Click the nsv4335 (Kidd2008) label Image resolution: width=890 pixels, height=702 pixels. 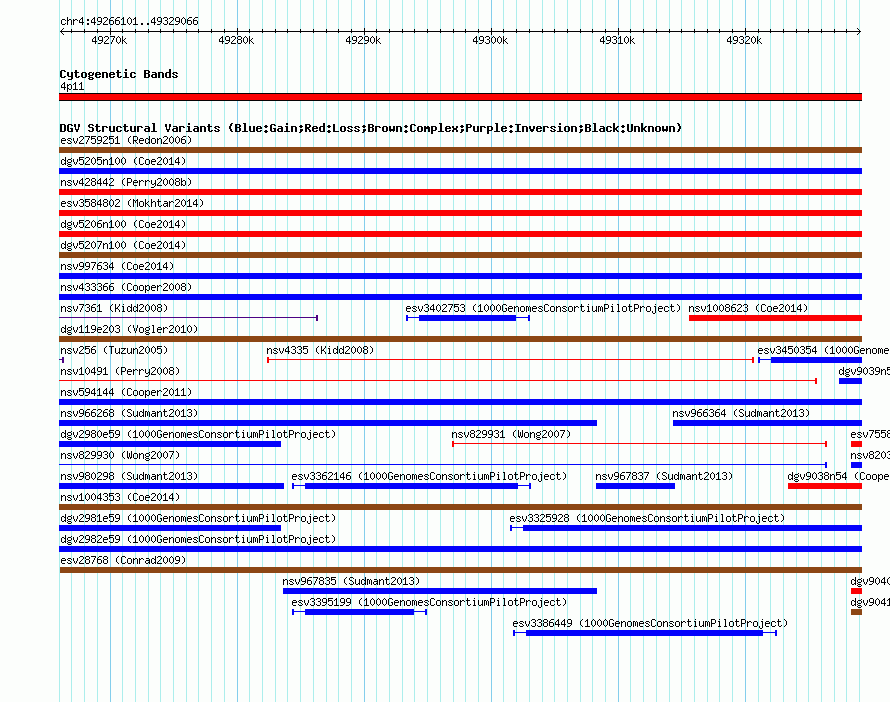click(x=320, y=350)
